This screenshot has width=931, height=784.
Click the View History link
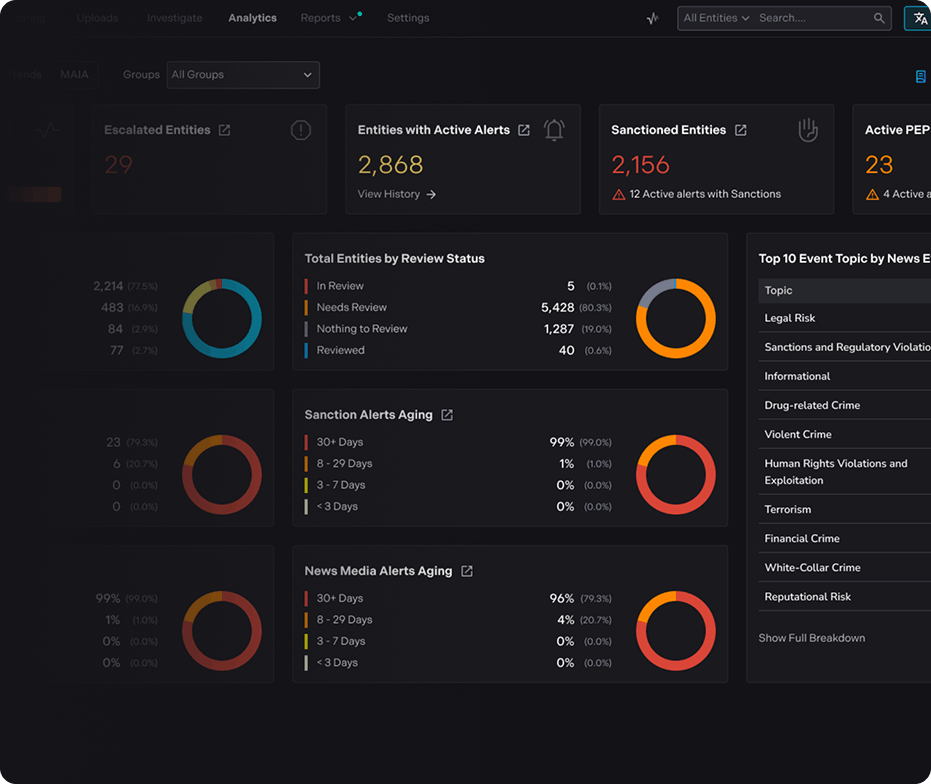(396, 194)
